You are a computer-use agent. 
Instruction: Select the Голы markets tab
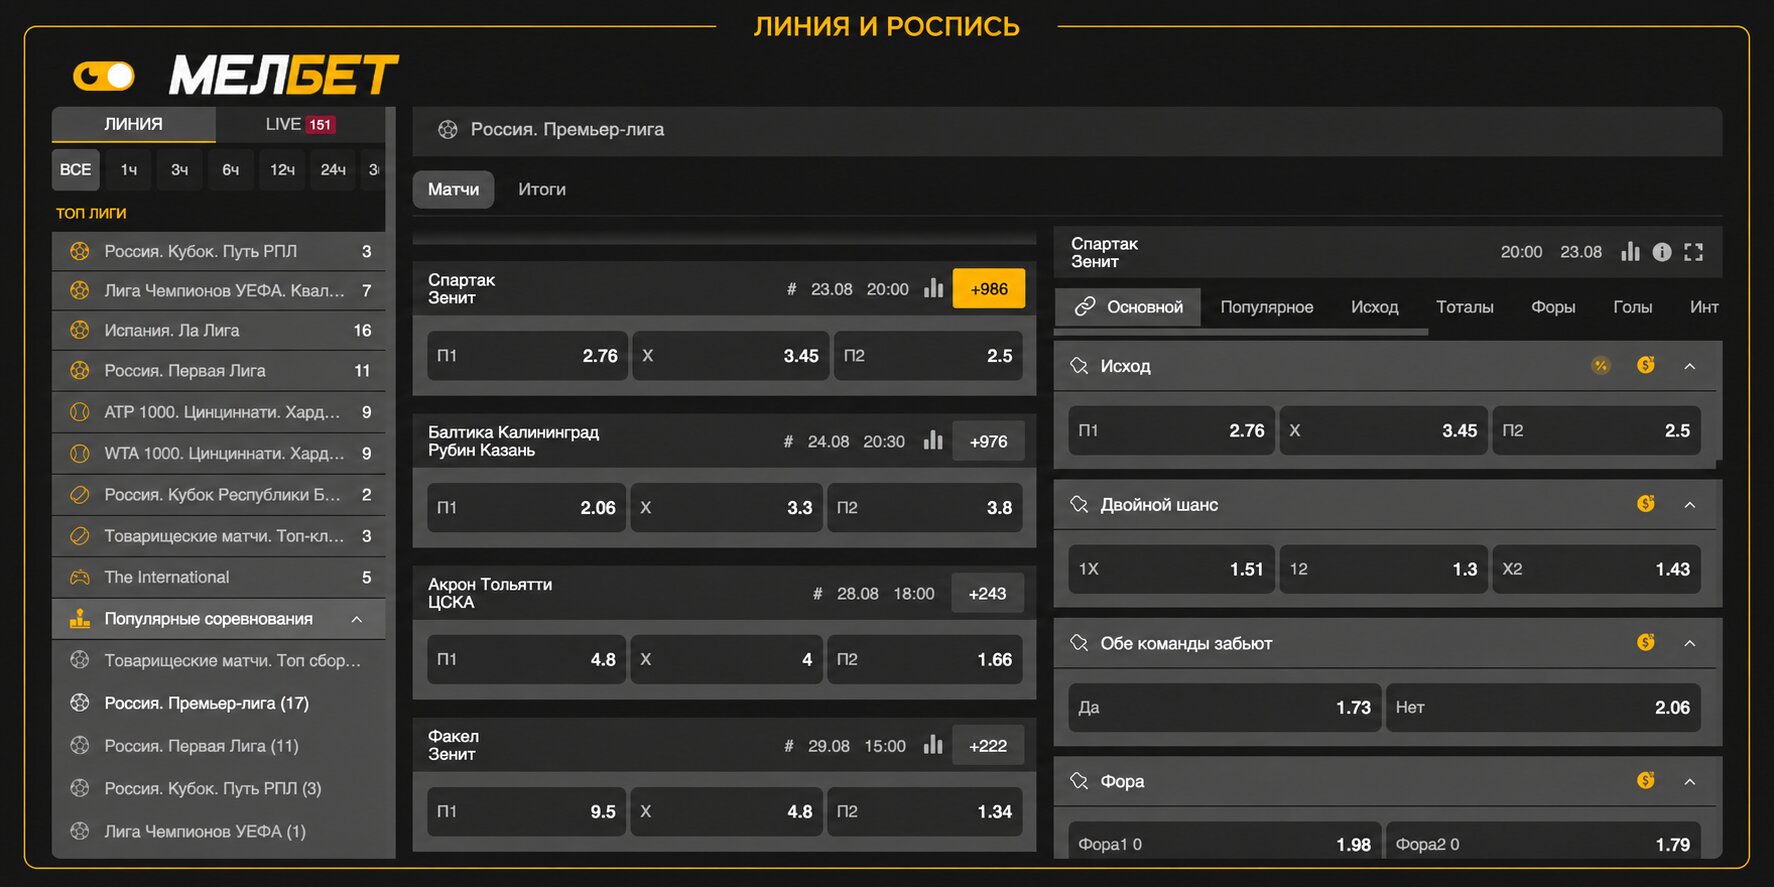[x=1632, y=307]
